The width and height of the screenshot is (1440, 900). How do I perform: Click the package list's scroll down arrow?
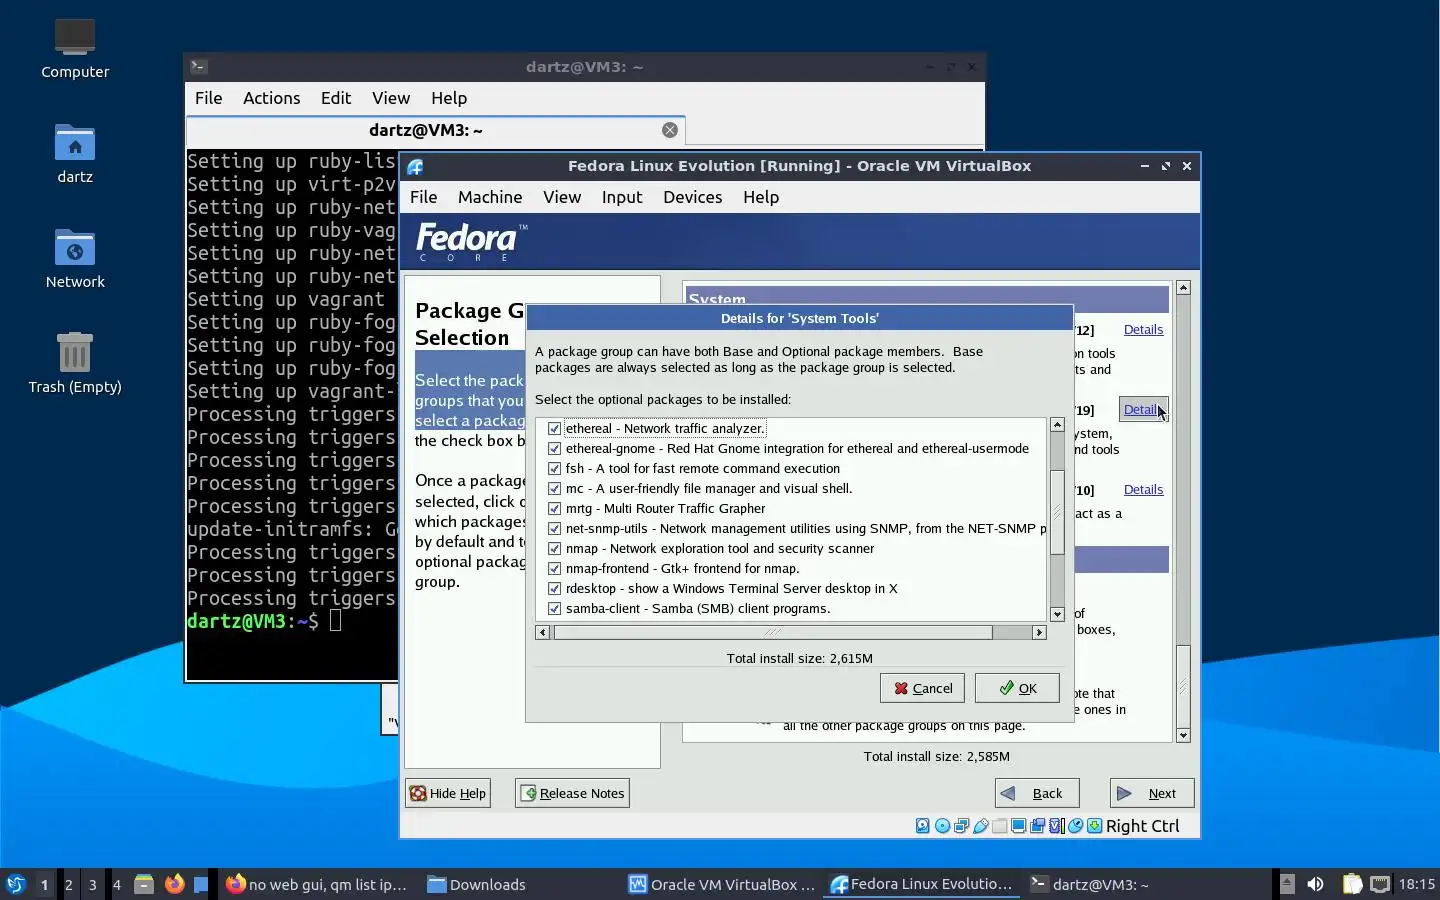[x=1057, y=614]
